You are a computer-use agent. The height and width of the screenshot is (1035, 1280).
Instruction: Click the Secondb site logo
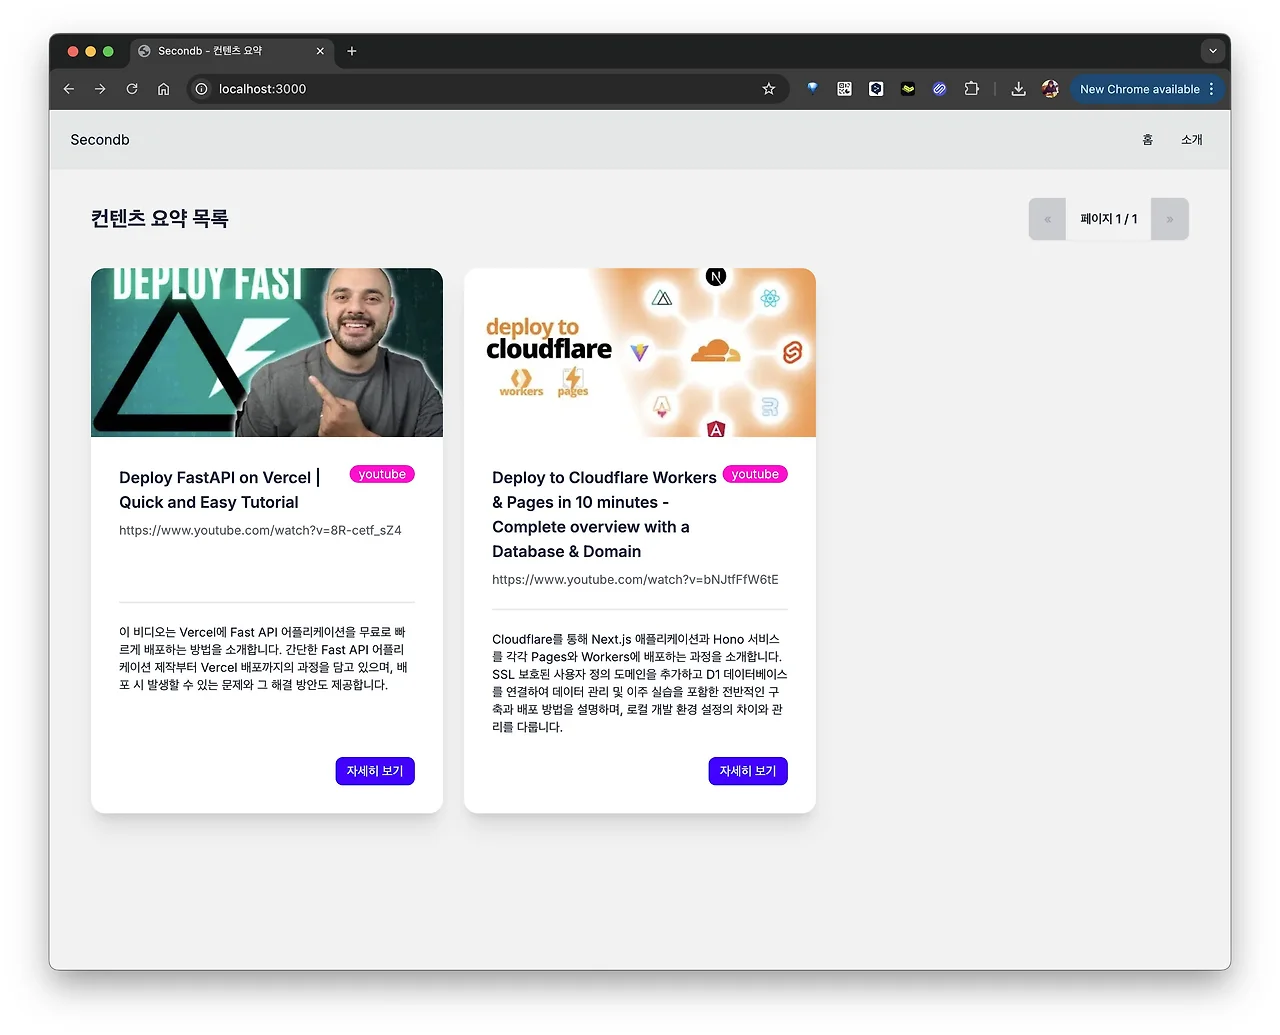click(x=100, y=140)
